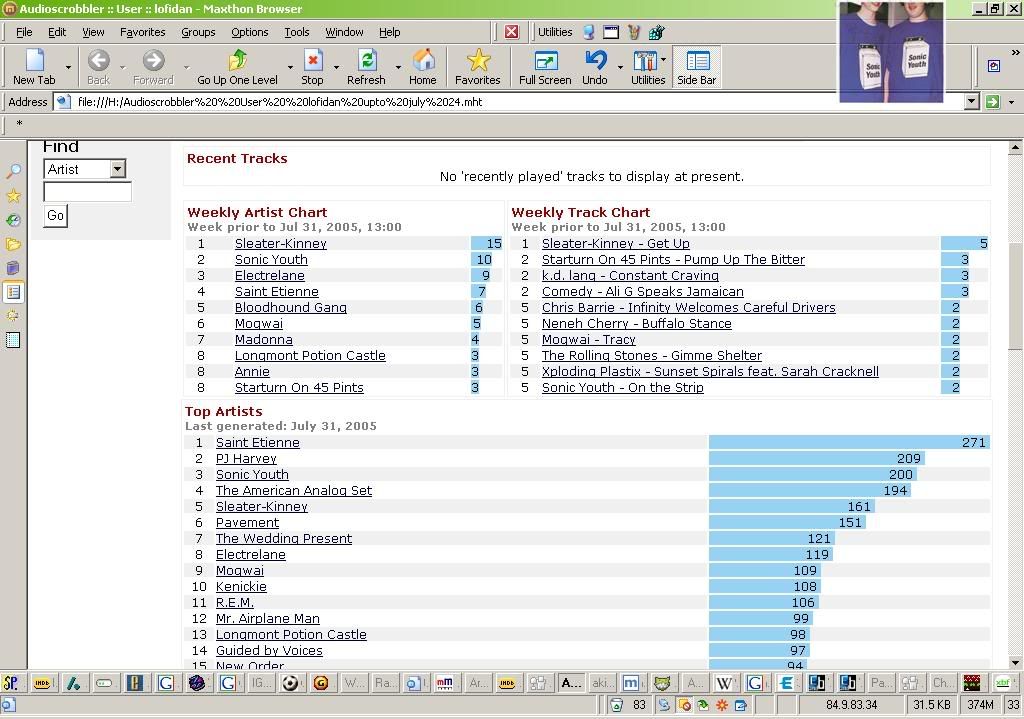Open the Groups menu

click(198, 32)
